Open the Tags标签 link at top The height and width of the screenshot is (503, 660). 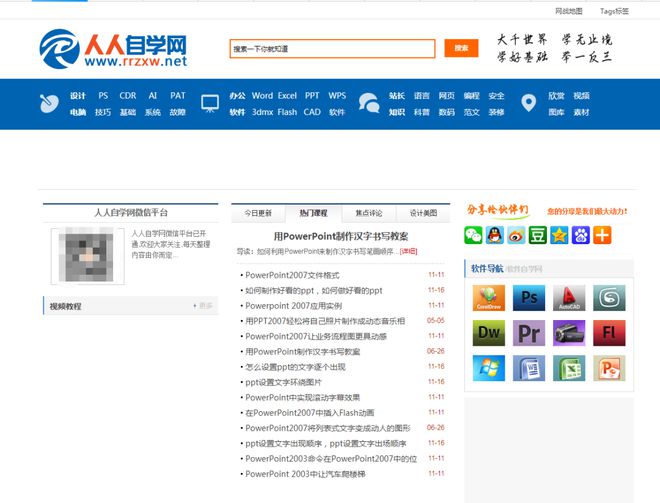614,11
